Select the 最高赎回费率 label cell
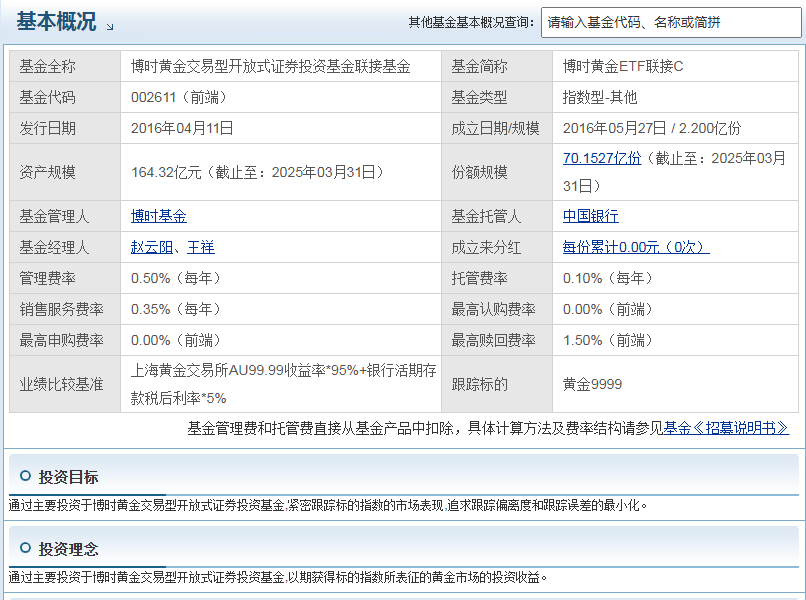This screenshot has width=806, height=600. (x=497, y=340)
